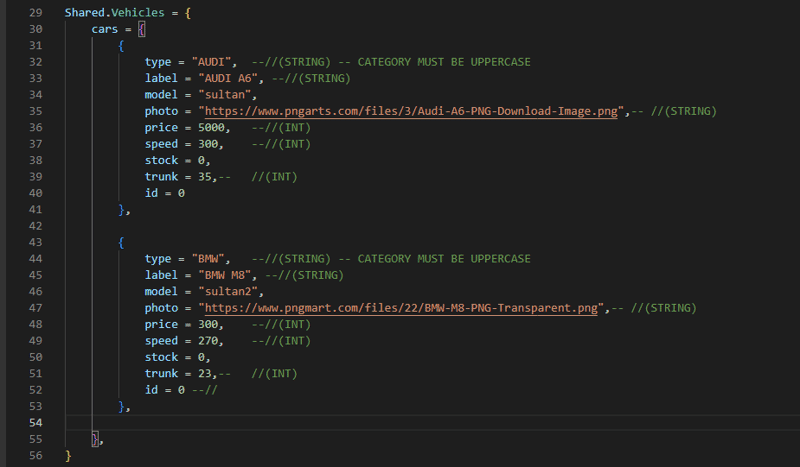The height and width of the screenshot is (467, 800).
Task: Select line number 54 in the gutter
Action: tap(36, 423)
